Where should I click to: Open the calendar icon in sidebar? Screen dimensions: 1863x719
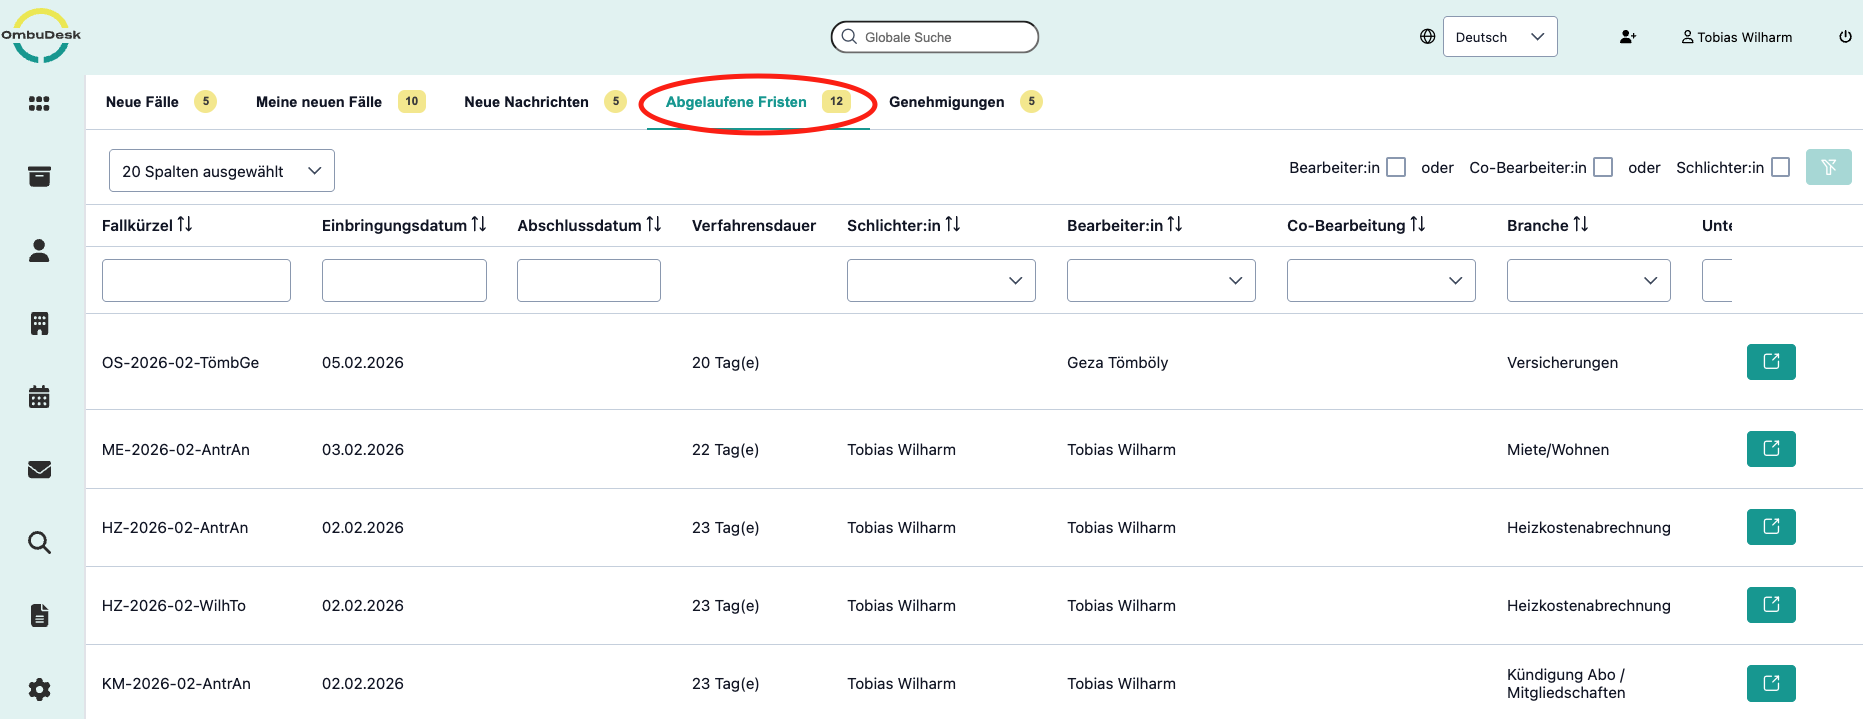(39, 397)
